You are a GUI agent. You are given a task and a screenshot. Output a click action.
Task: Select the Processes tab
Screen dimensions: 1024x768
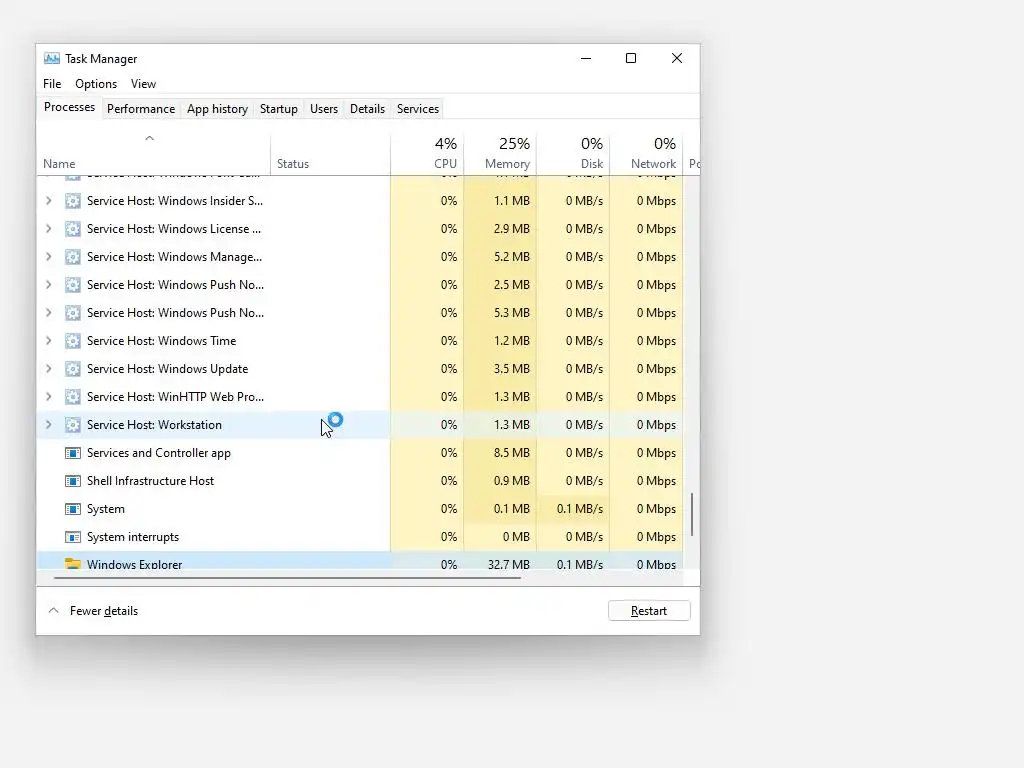tap(69, 107)
